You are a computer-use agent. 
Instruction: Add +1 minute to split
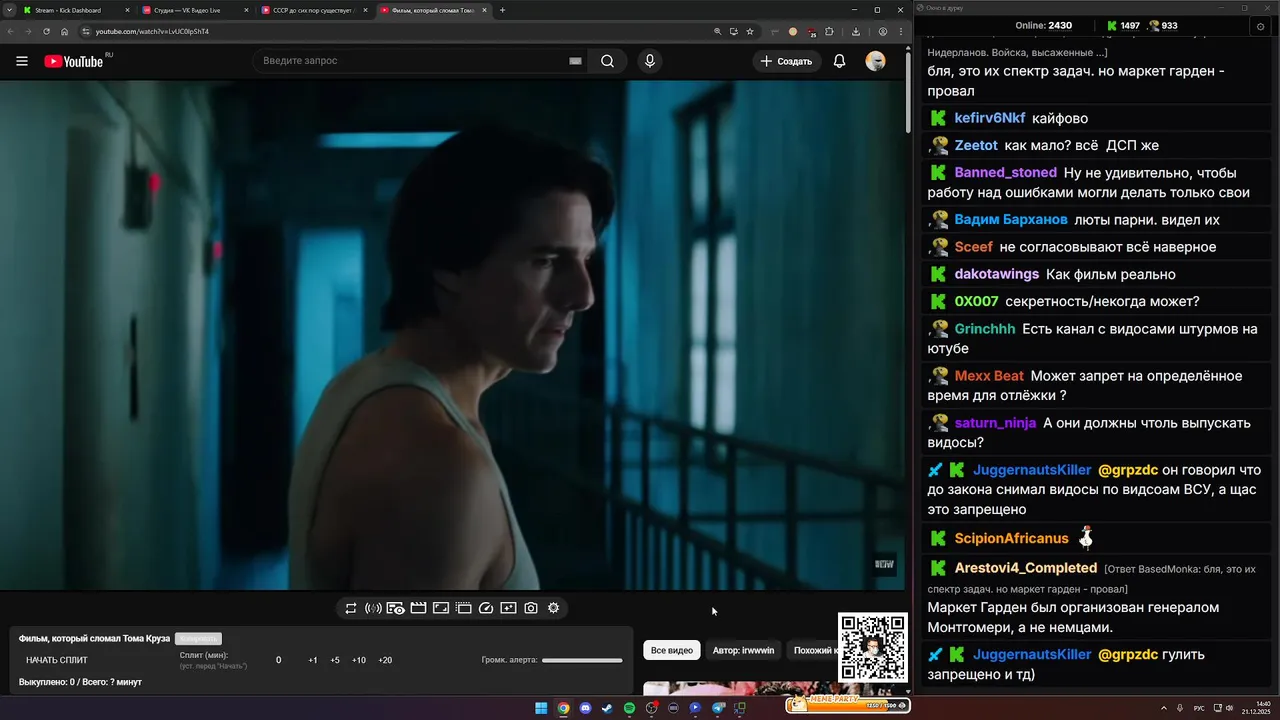tap(313, 660)
